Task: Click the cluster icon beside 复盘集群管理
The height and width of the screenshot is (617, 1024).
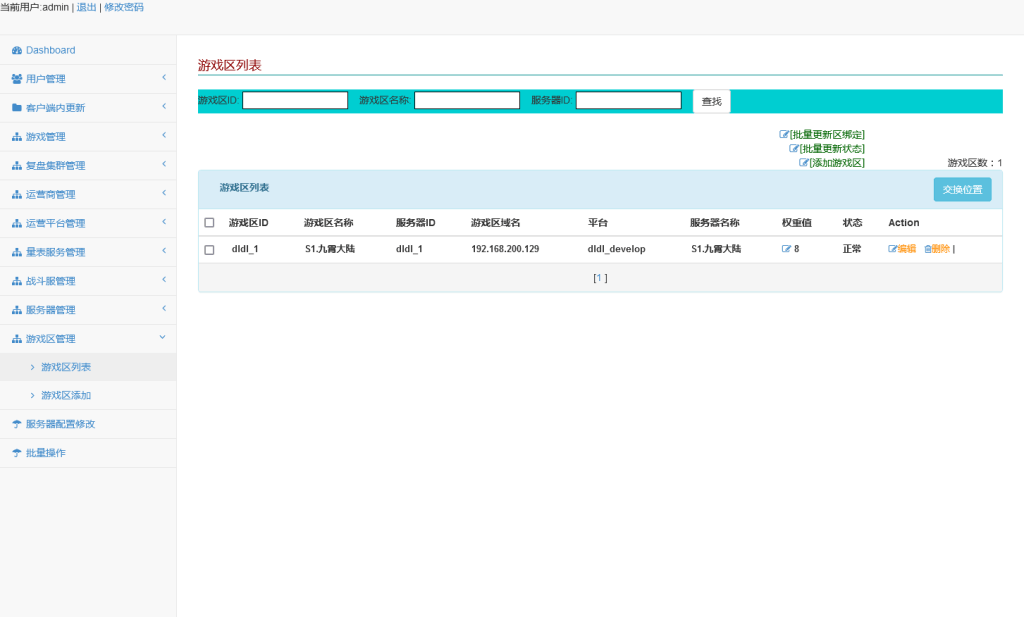Action: coord(16,165)
